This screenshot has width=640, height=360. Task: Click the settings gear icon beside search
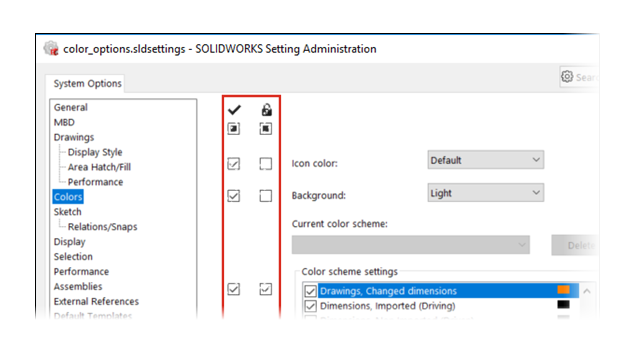567,76
